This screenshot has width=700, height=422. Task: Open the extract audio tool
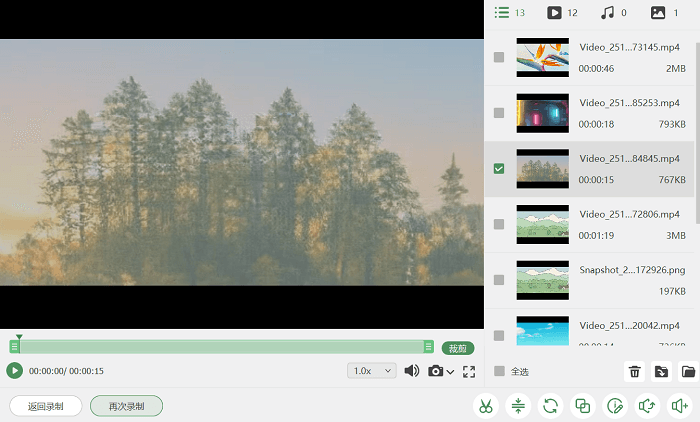pyautogui.click(x=647, y=406)
